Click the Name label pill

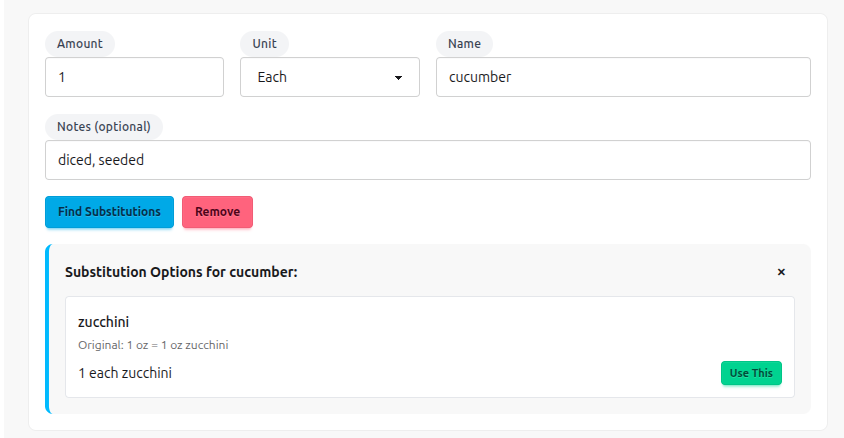pos(464,44)
